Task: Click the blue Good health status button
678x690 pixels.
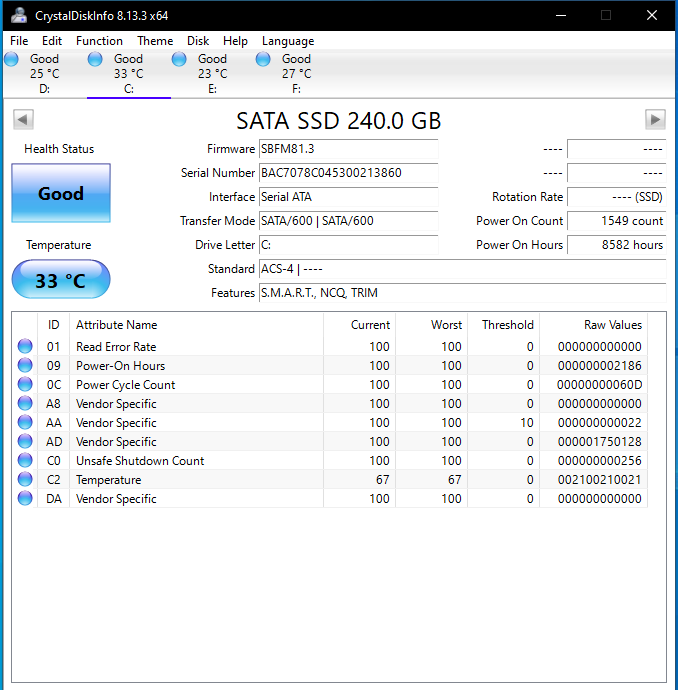Action: [61, 193]
